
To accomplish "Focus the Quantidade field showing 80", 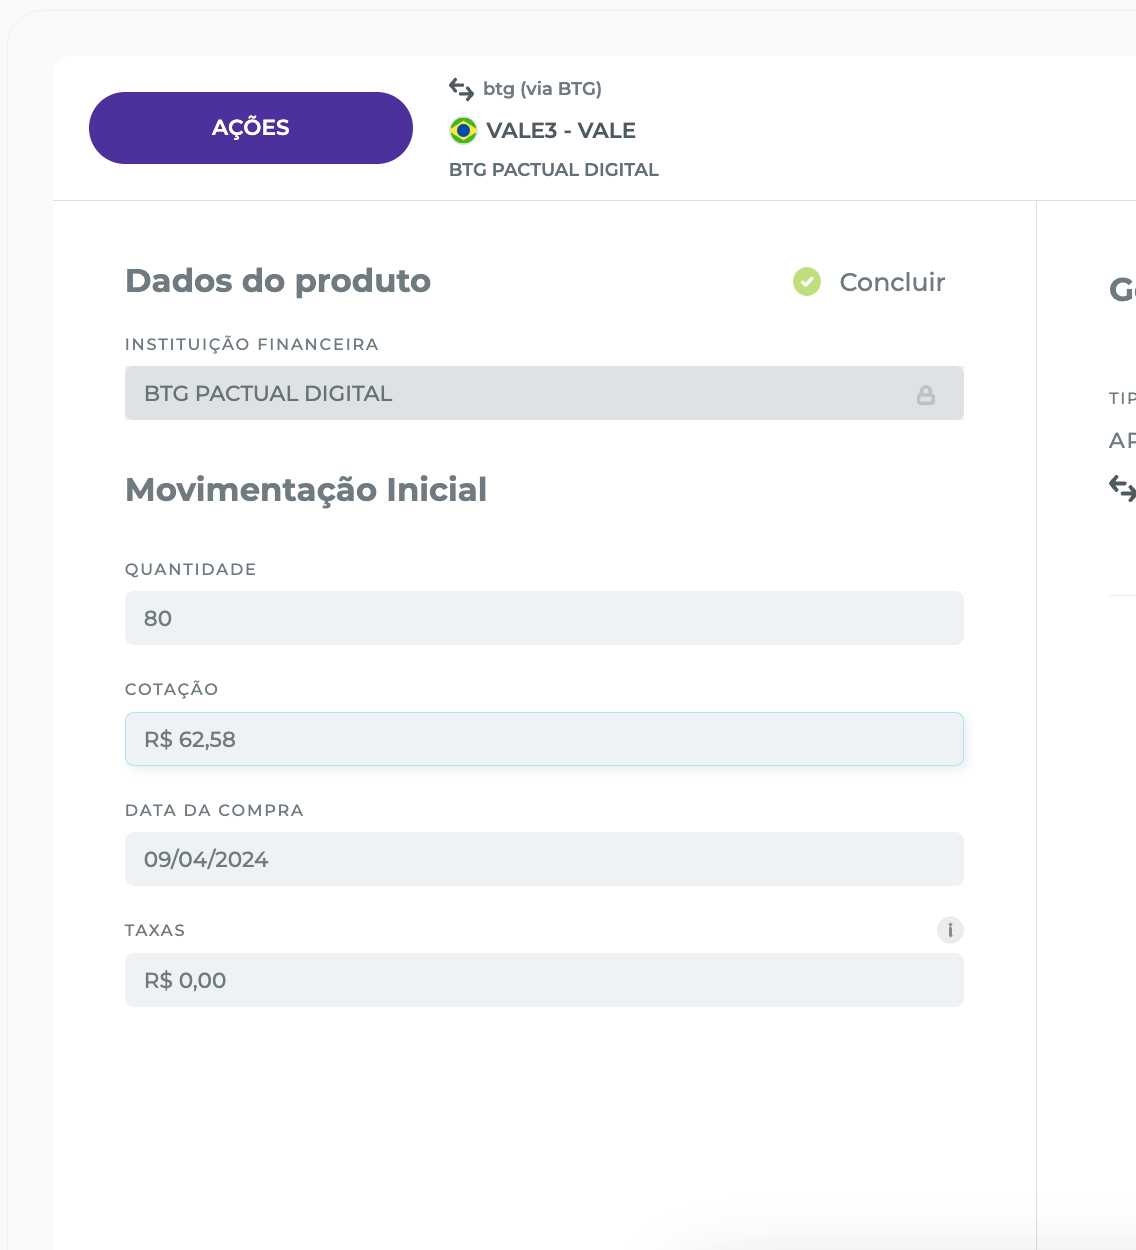I will click(x=544, y=618).
